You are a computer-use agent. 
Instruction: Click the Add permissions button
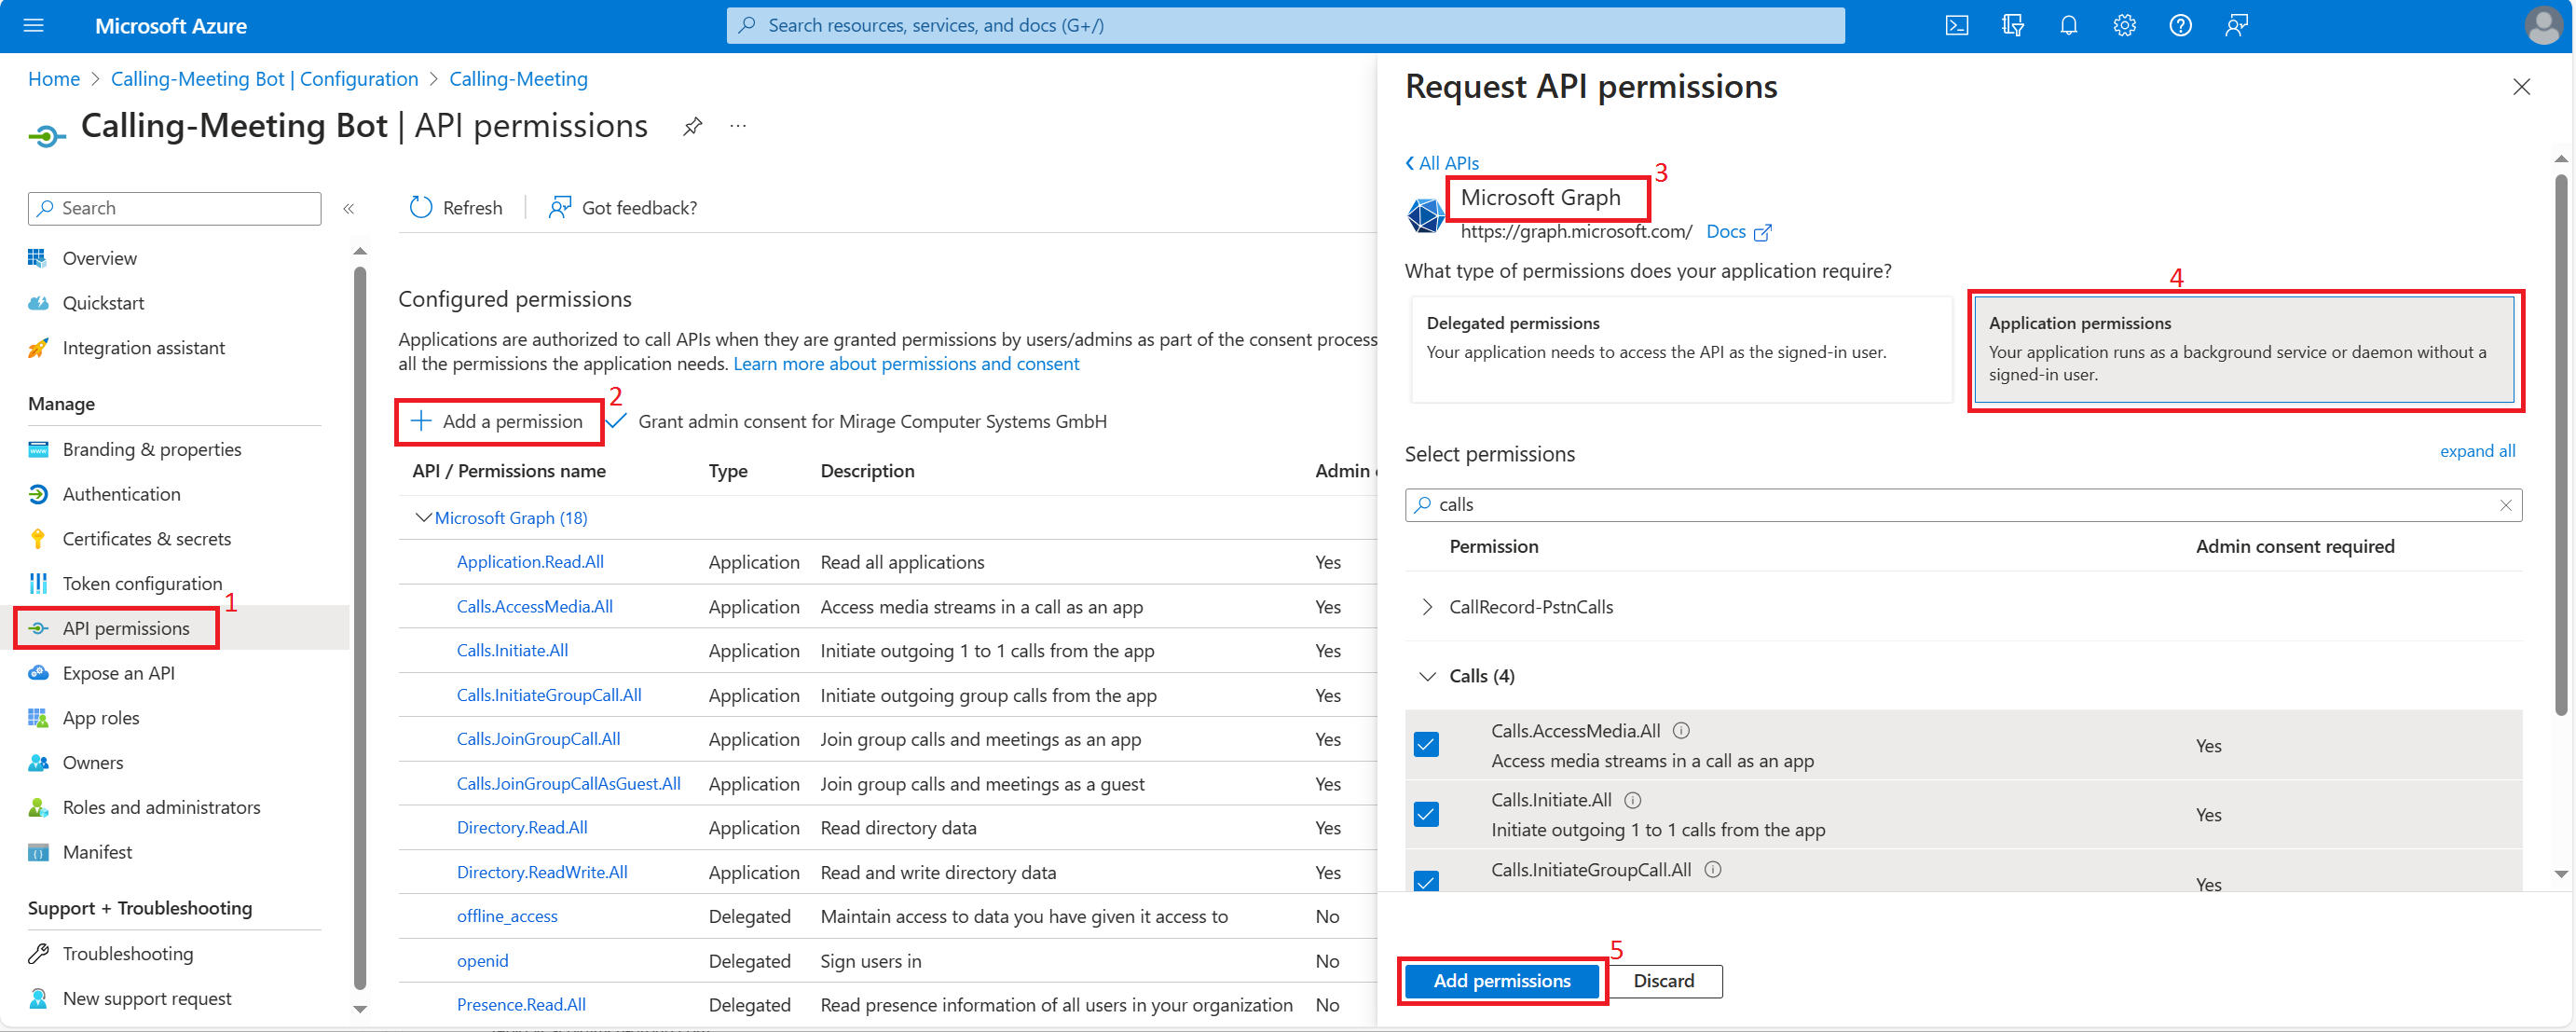[x=1501, y=981]
